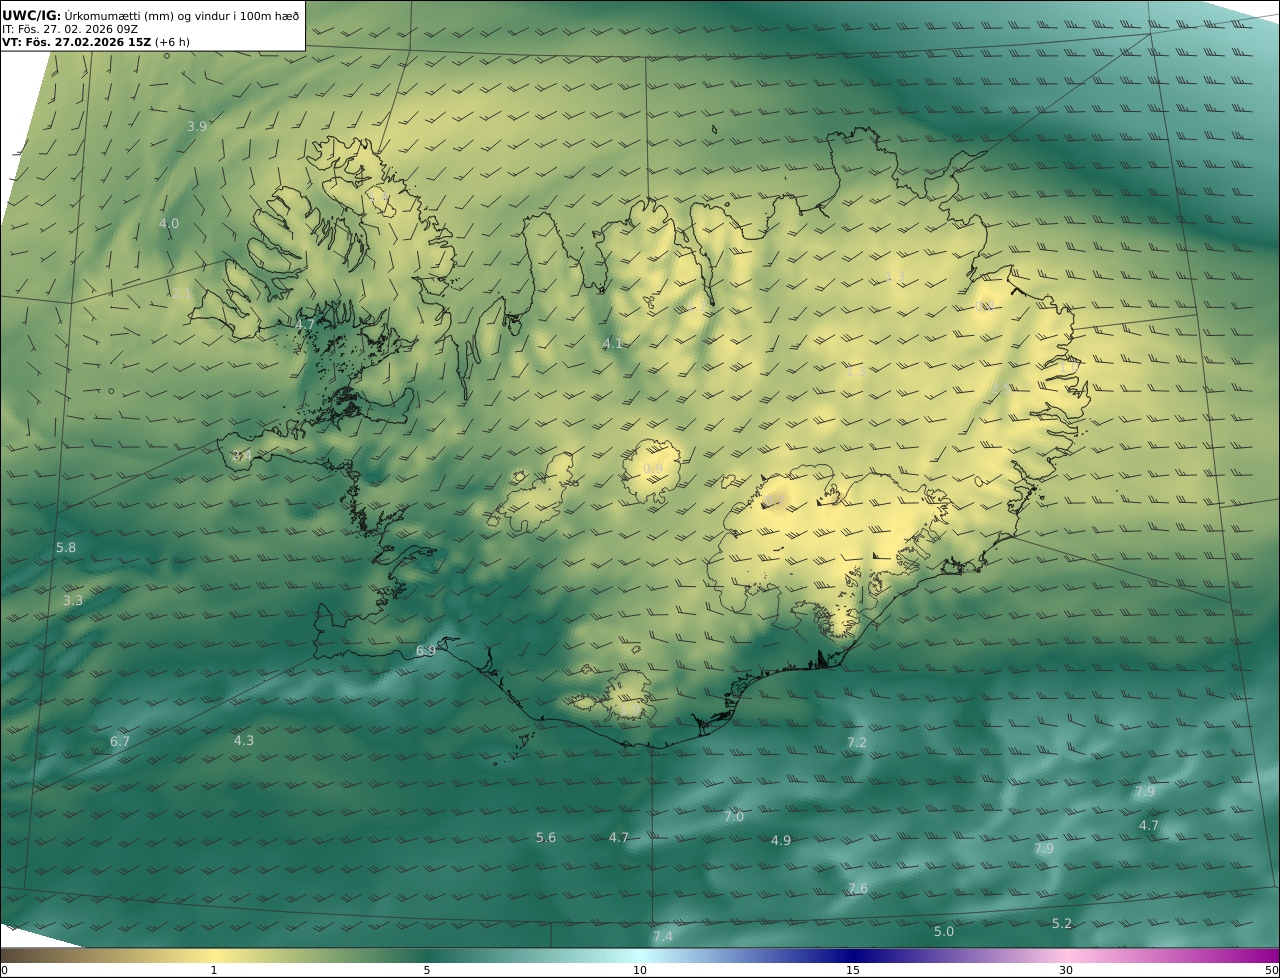Click the IT initial time line
Image resolution: width=1280 pixels, height=978 pixels.
(x=70, y=29)
